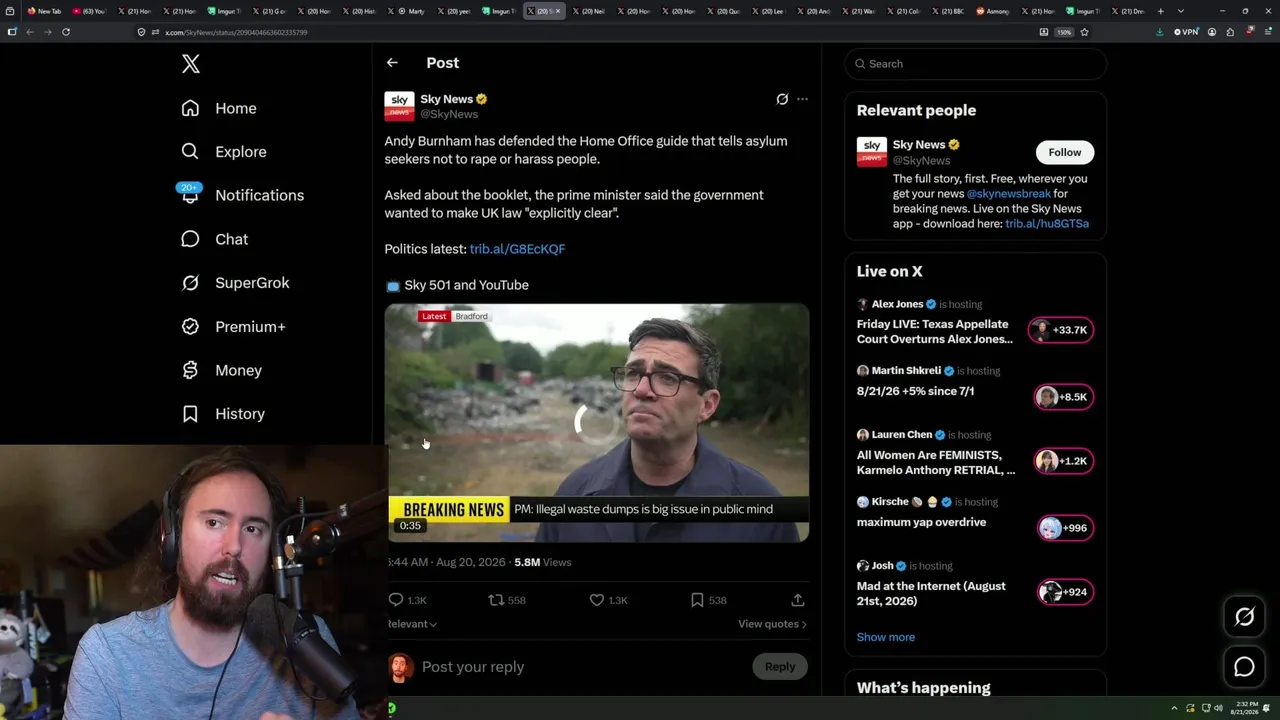The width and height of the screenshot is (1280, 720).
Task: Click the Post your reply field
Action: [580, 667]
